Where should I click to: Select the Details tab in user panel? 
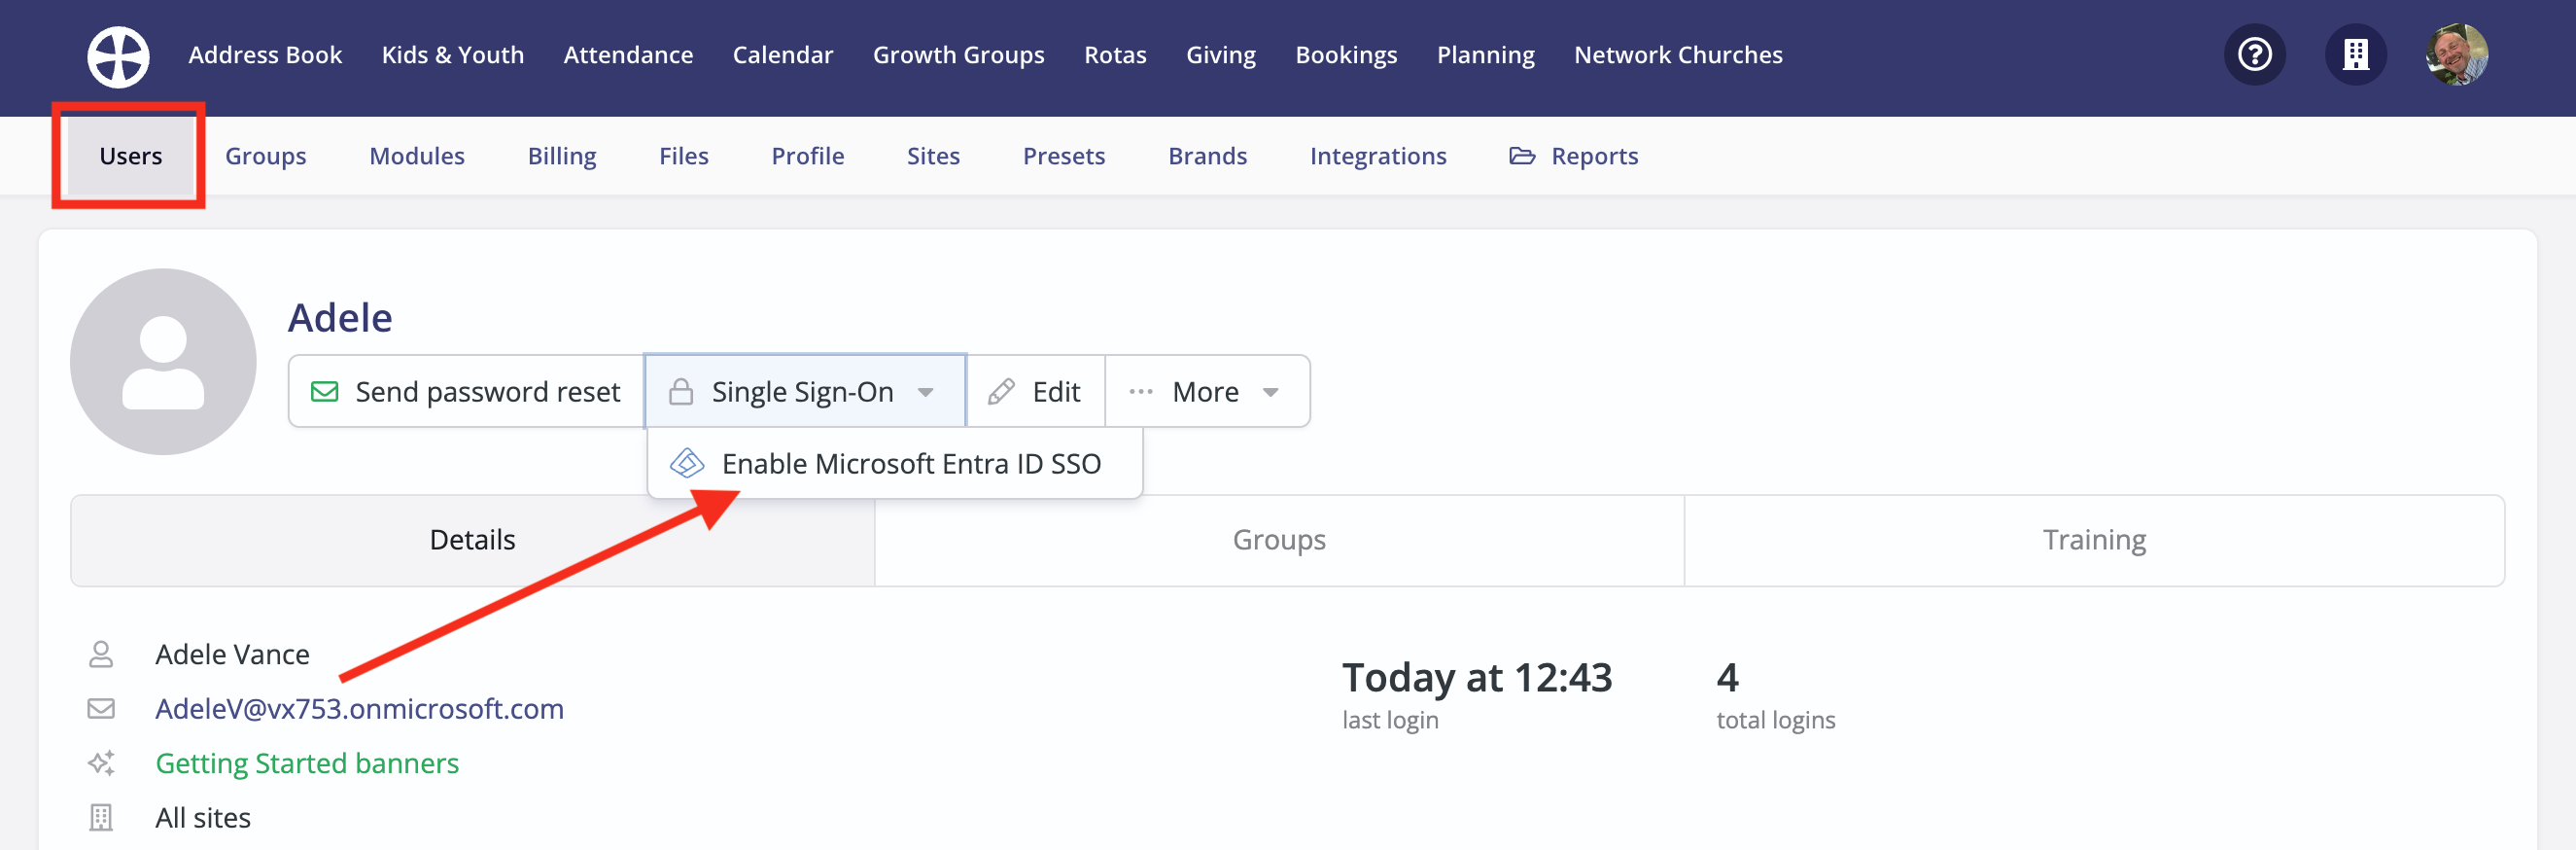coord(472,540)
